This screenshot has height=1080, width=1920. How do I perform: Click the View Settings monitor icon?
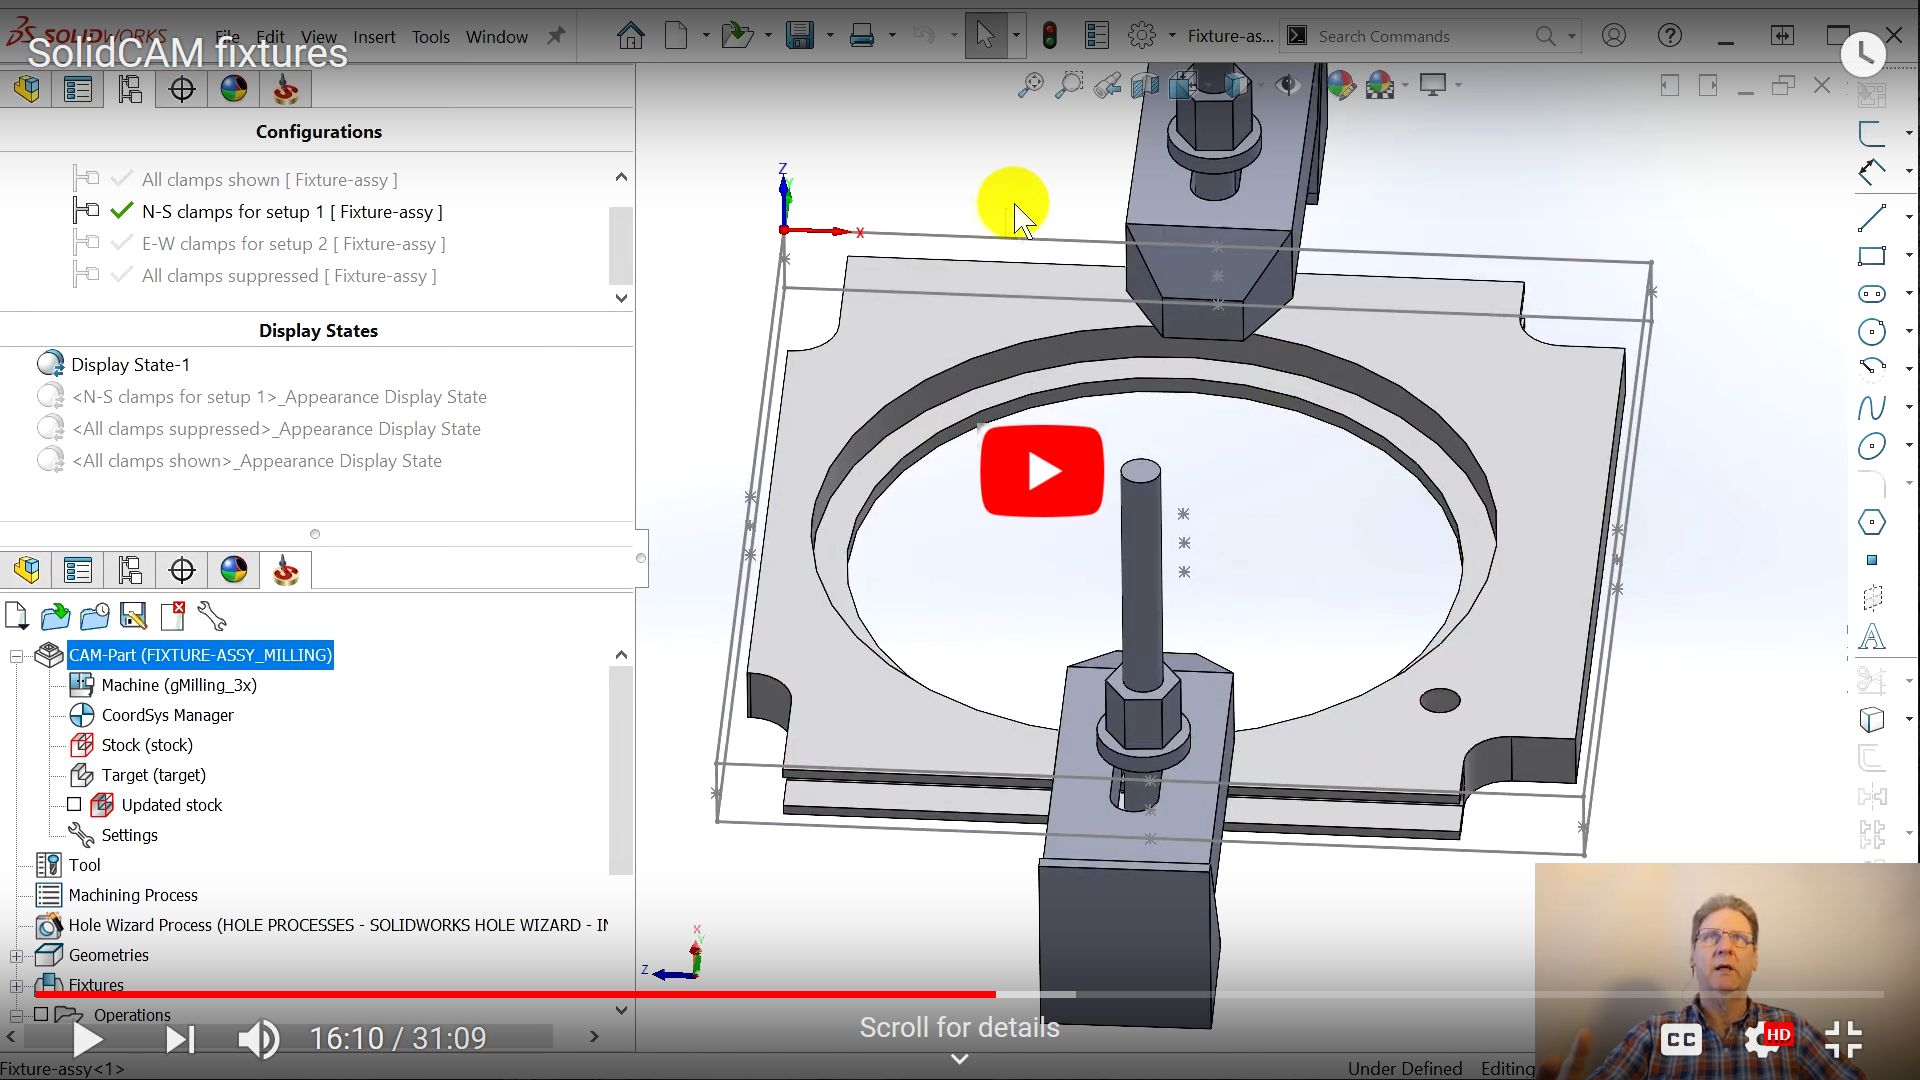(1433, 85)
